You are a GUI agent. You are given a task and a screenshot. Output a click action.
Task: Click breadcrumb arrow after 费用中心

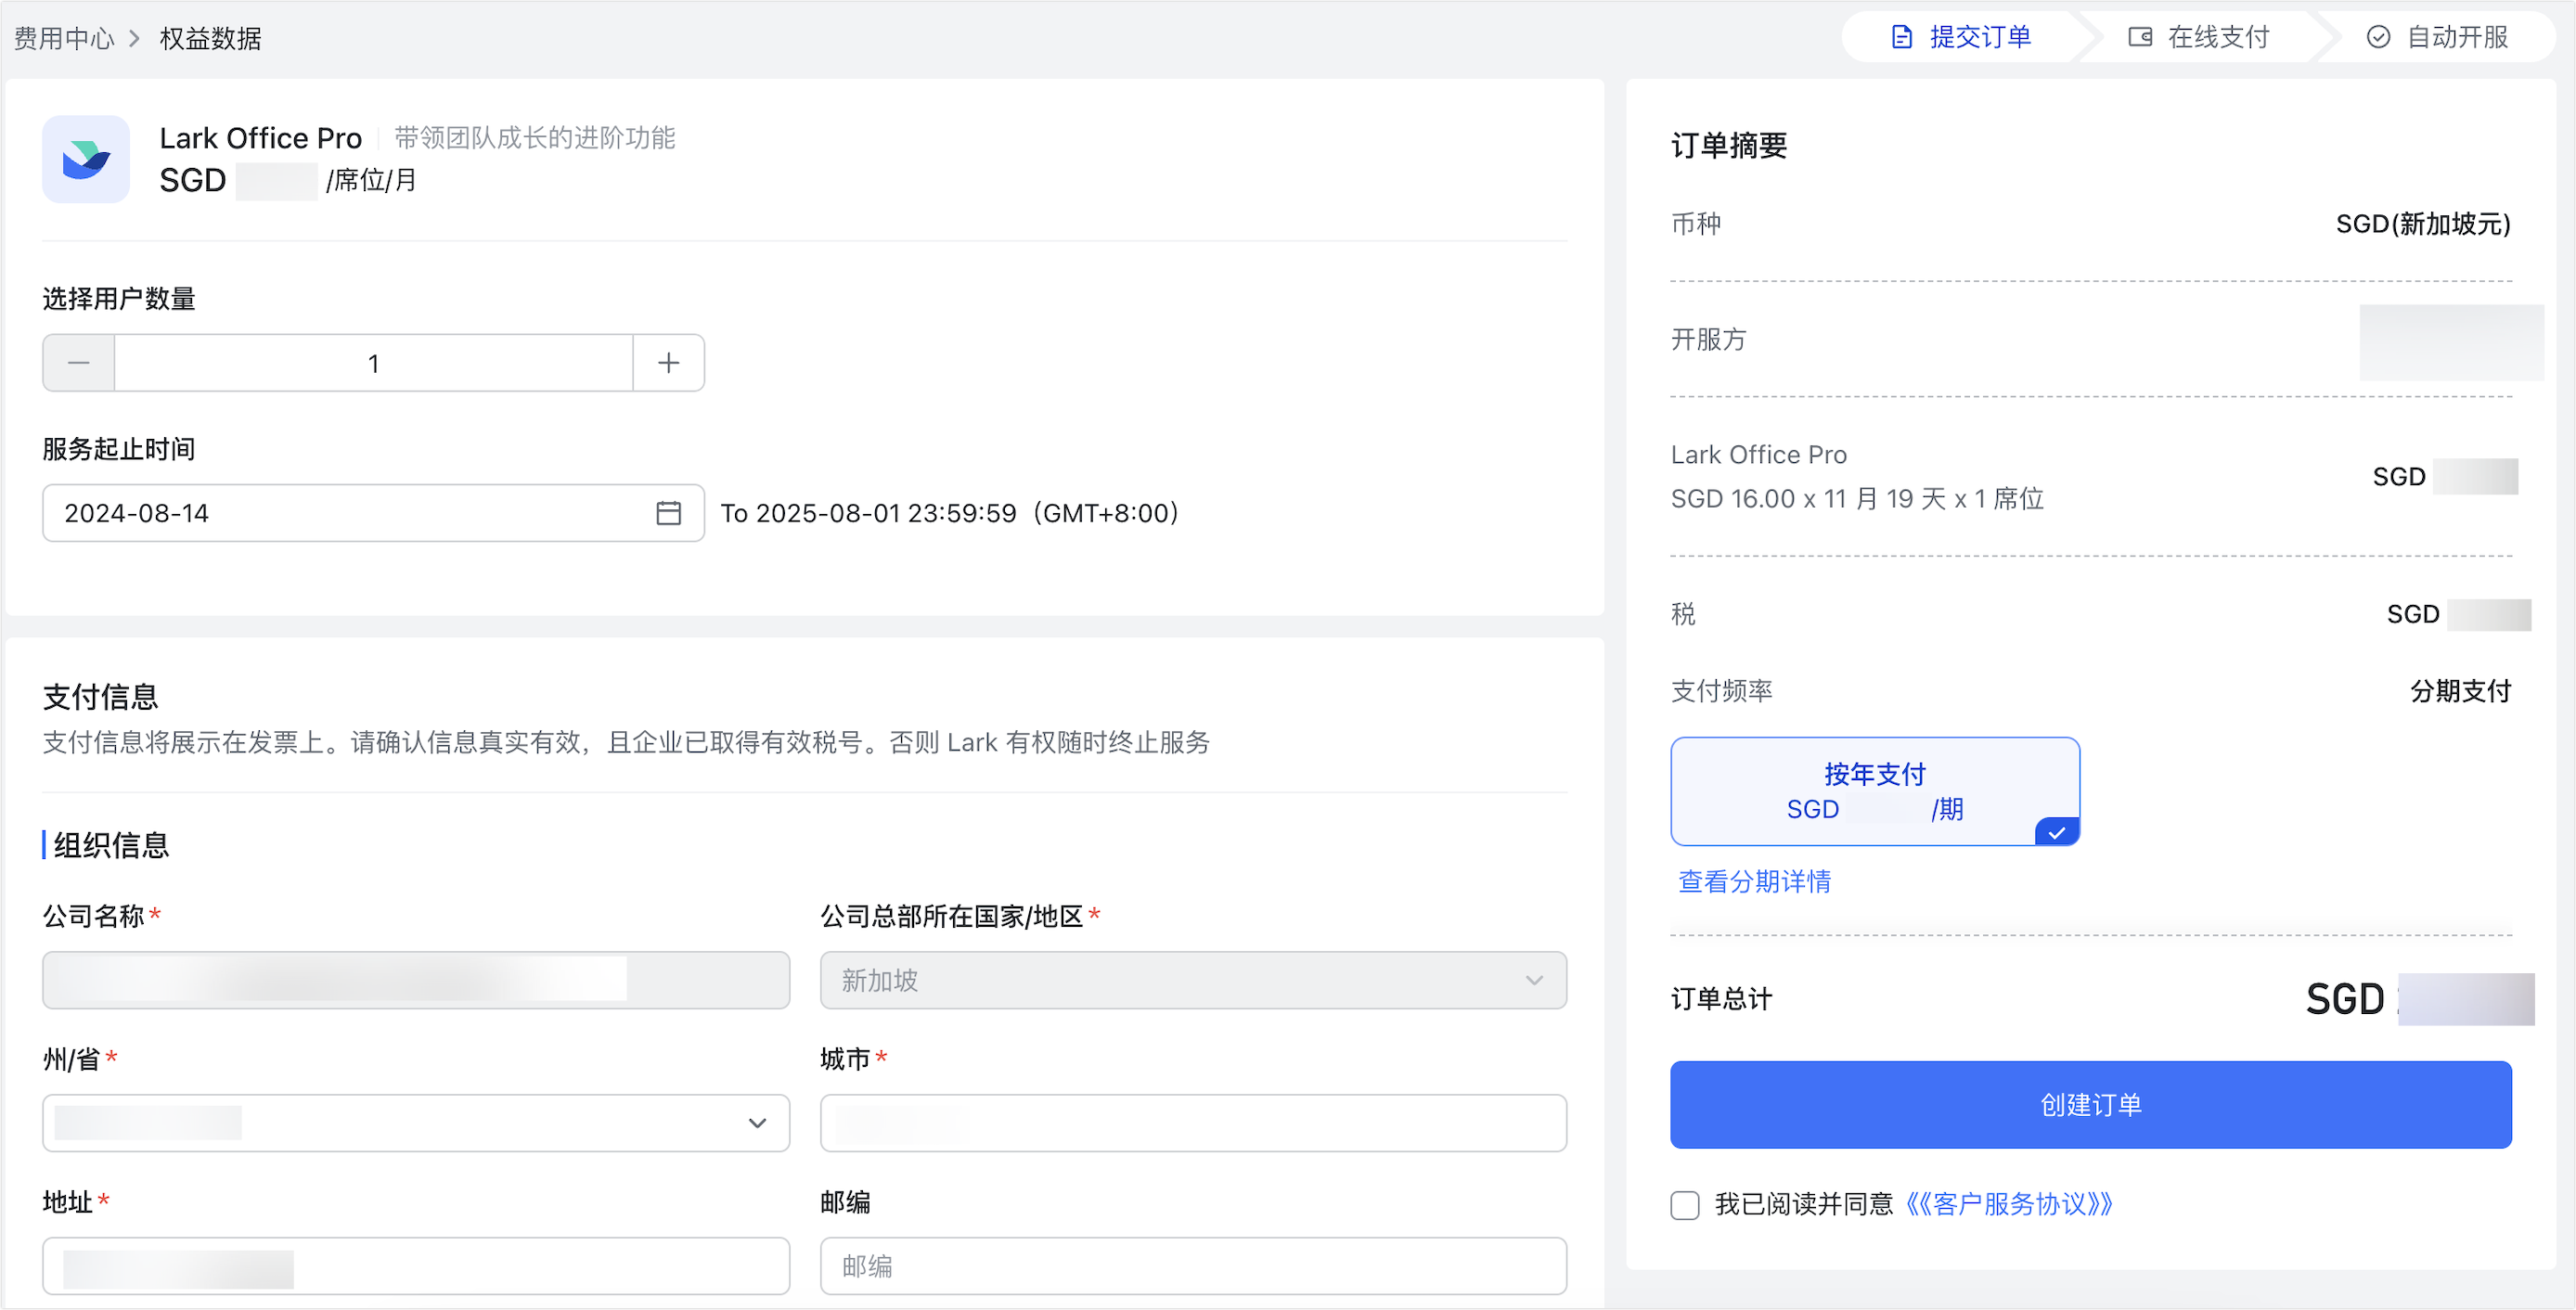[135, 39]
